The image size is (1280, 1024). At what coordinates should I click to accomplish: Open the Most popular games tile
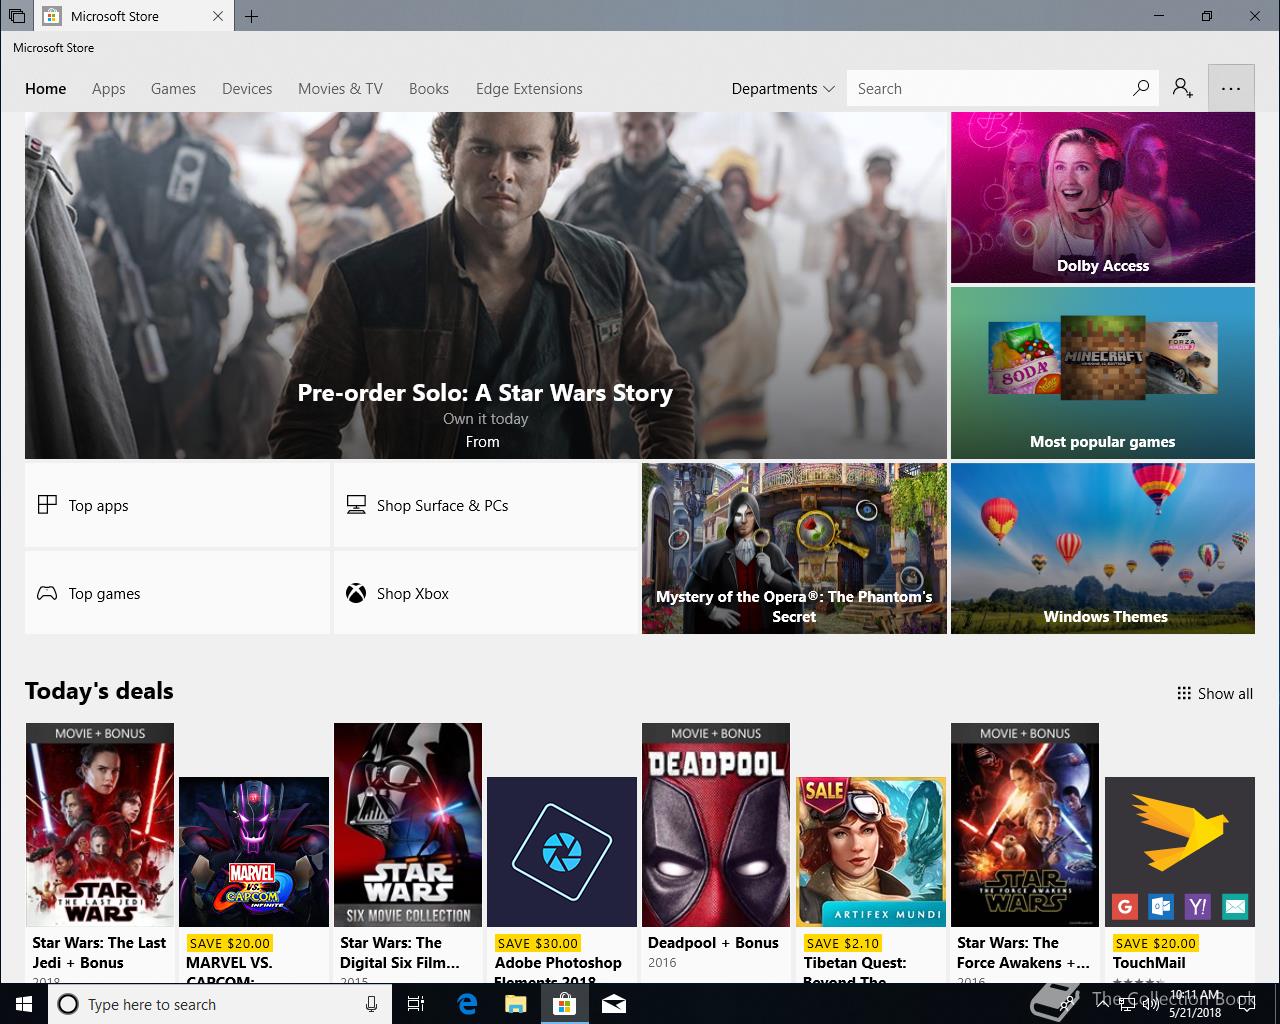click(1103, 373)
